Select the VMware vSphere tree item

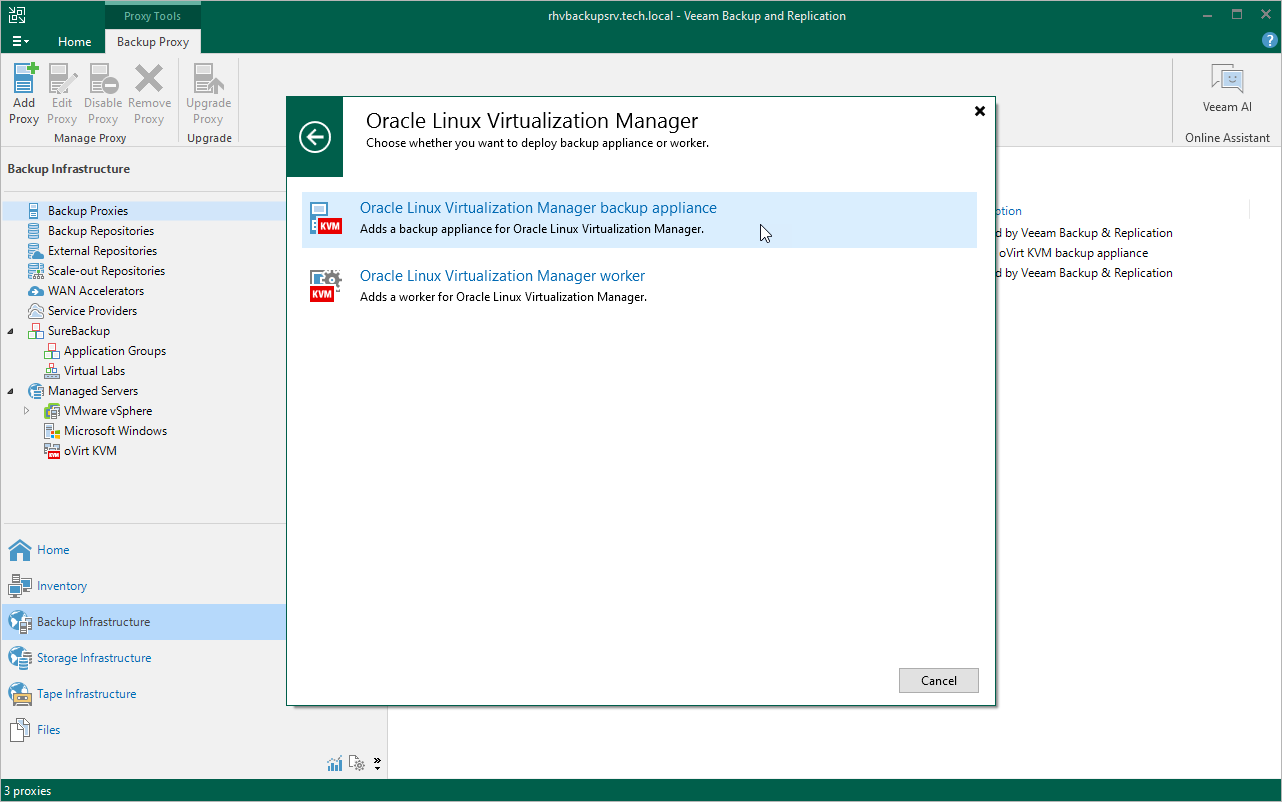point(108,411)
